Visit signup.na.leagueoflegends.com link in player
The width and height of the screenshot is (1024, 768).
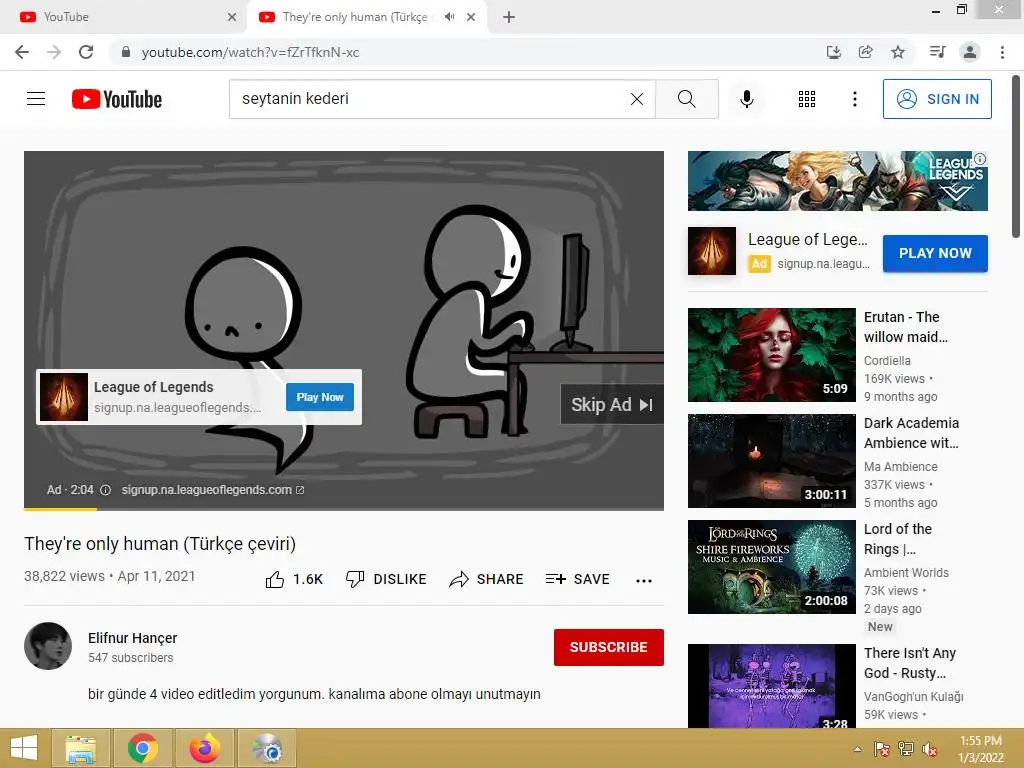[x=212, y=490]
